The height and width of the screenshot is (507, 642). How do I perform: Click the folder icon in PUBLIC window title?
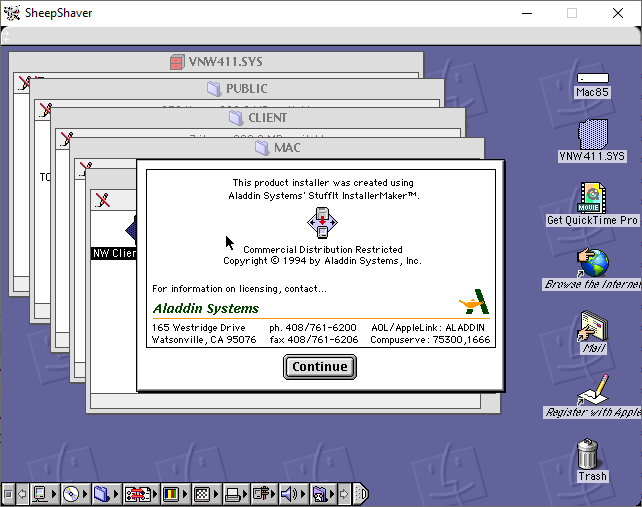coord(214,89)
